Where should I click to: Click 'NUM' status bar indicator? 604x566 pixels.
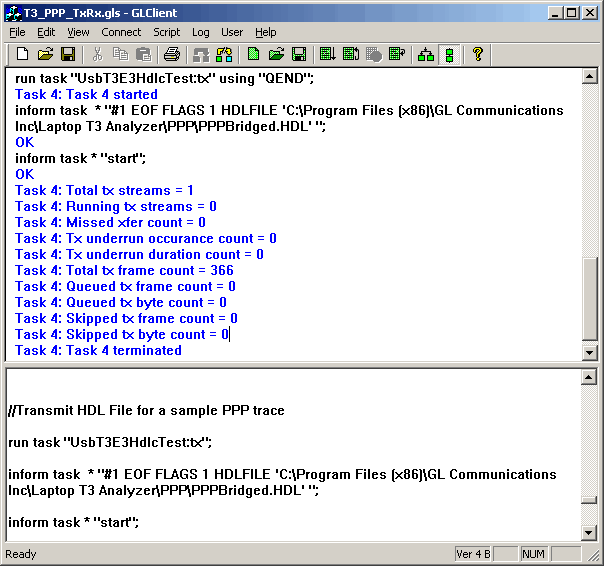point(534,554)
